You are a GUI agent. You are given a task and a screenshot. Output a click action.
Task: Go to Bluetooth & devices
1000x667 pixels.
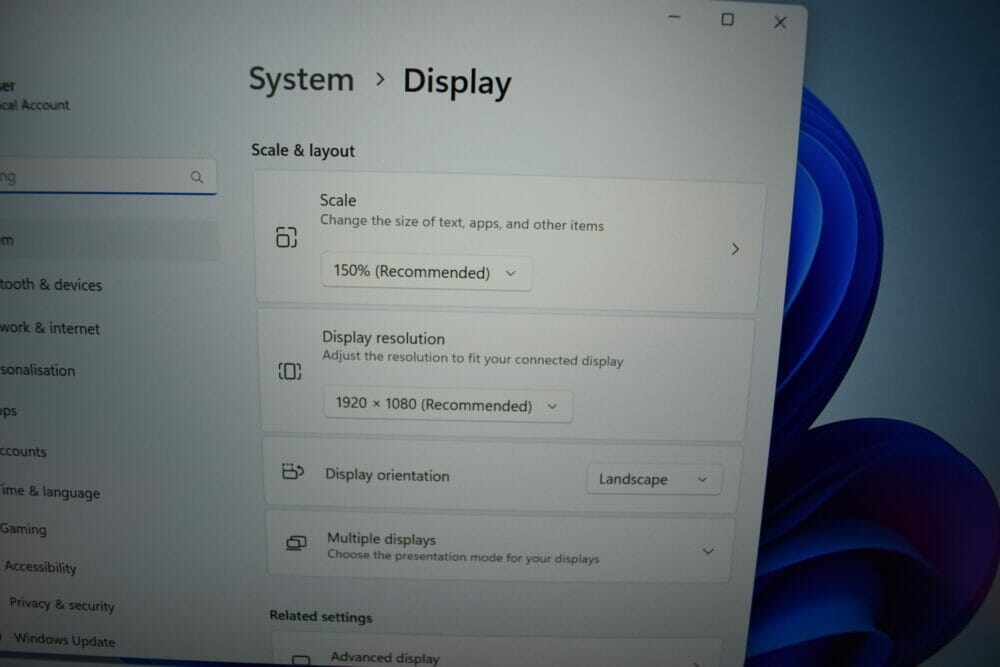click(x=51, y=284)
